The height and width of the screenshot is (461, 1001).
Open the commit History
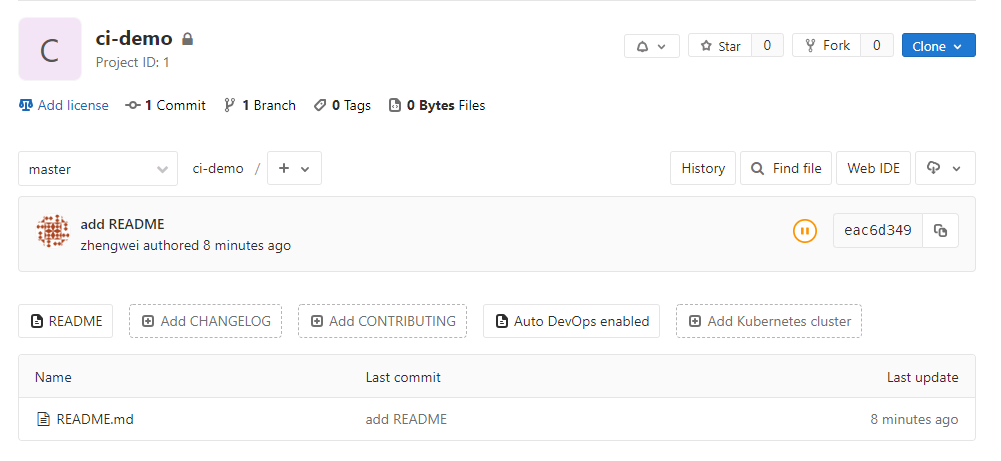pyautogui.click(x=703, y=169)
